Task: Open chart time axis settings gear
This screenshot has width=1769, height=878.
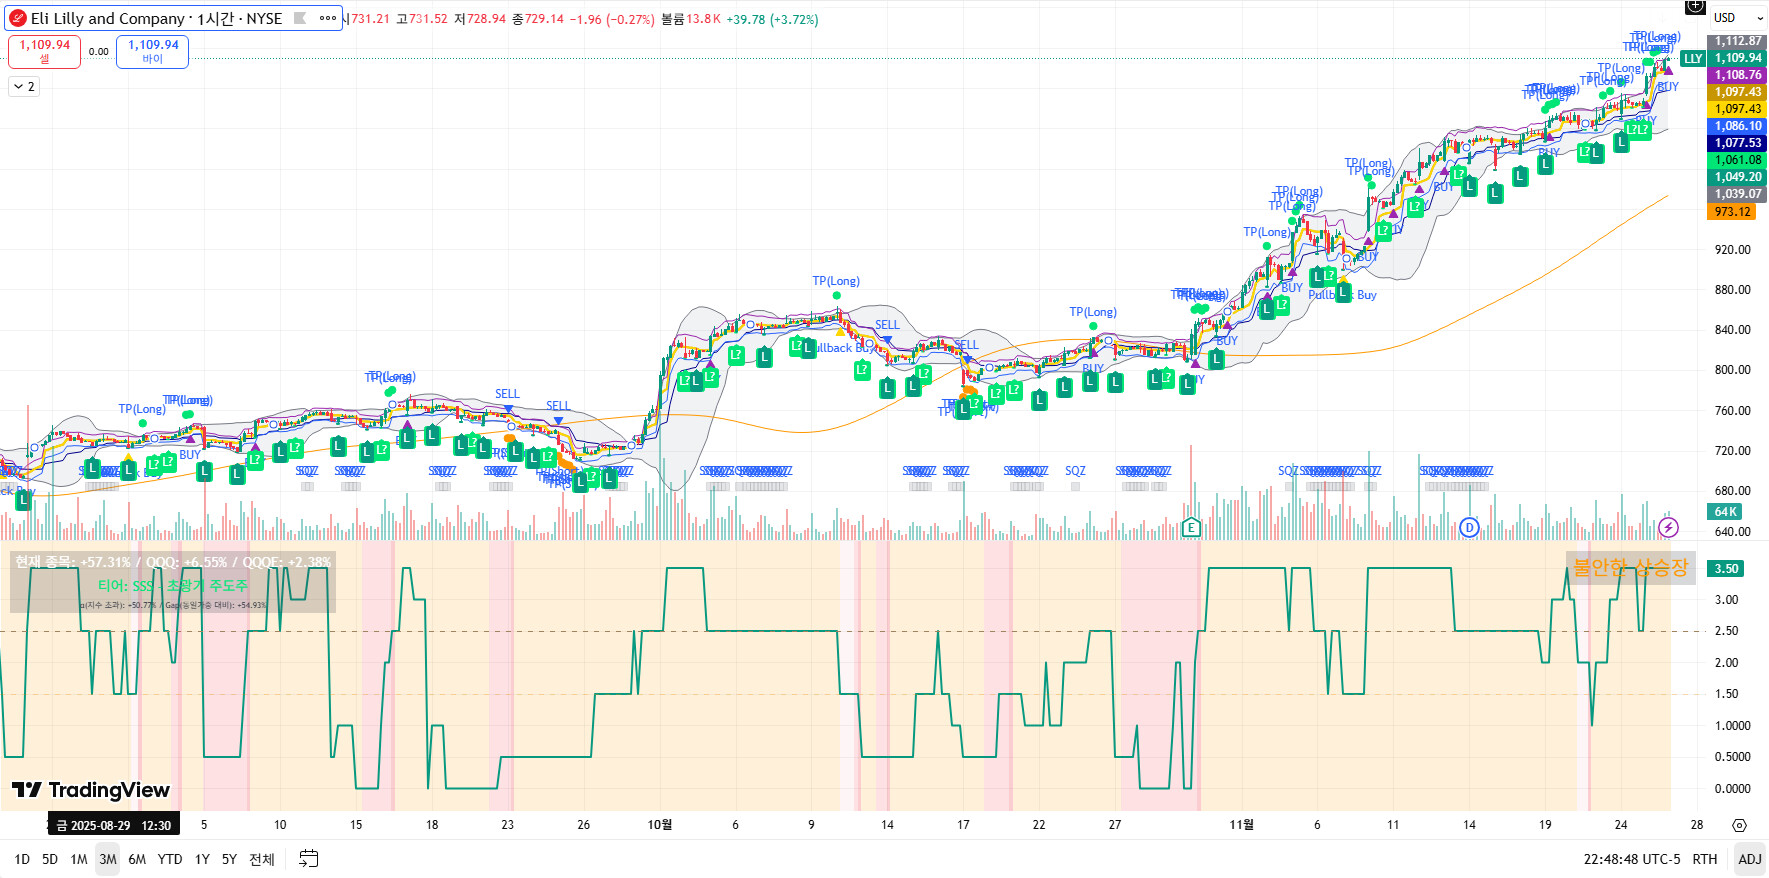Action: point(1740,825)
